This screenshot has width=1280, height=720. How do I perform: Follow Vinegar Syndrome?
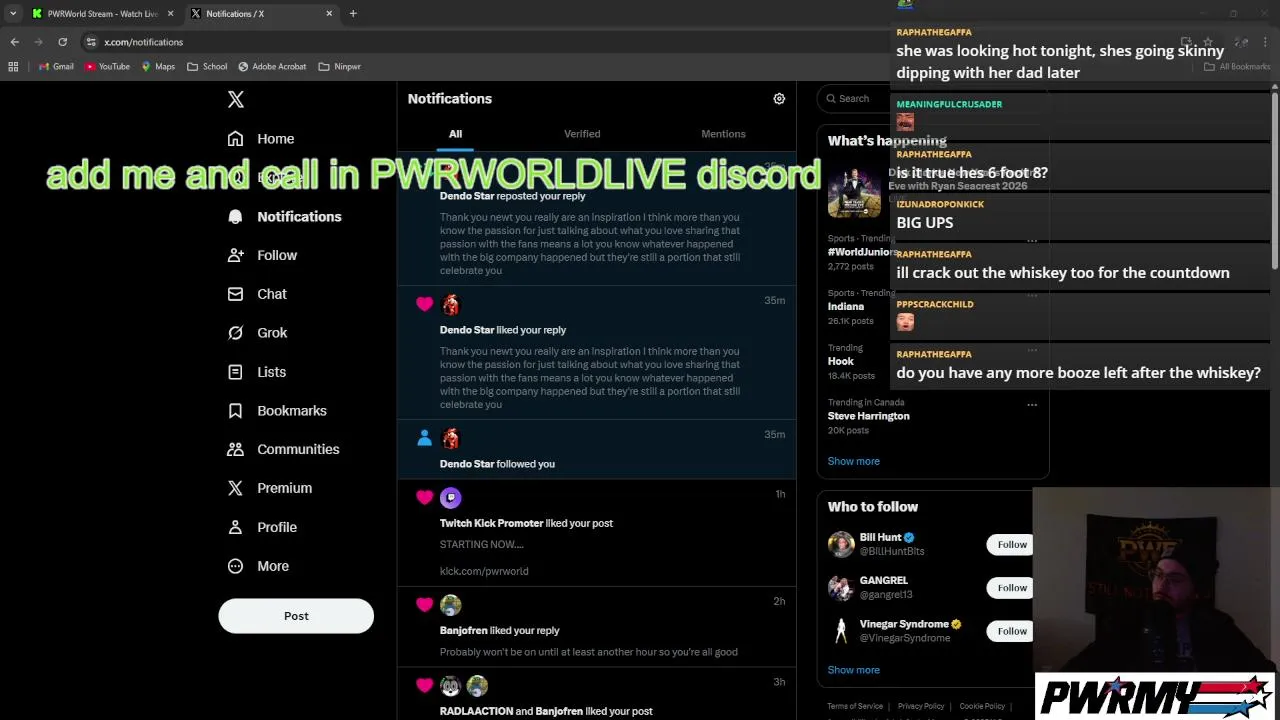click(1012, 631)
